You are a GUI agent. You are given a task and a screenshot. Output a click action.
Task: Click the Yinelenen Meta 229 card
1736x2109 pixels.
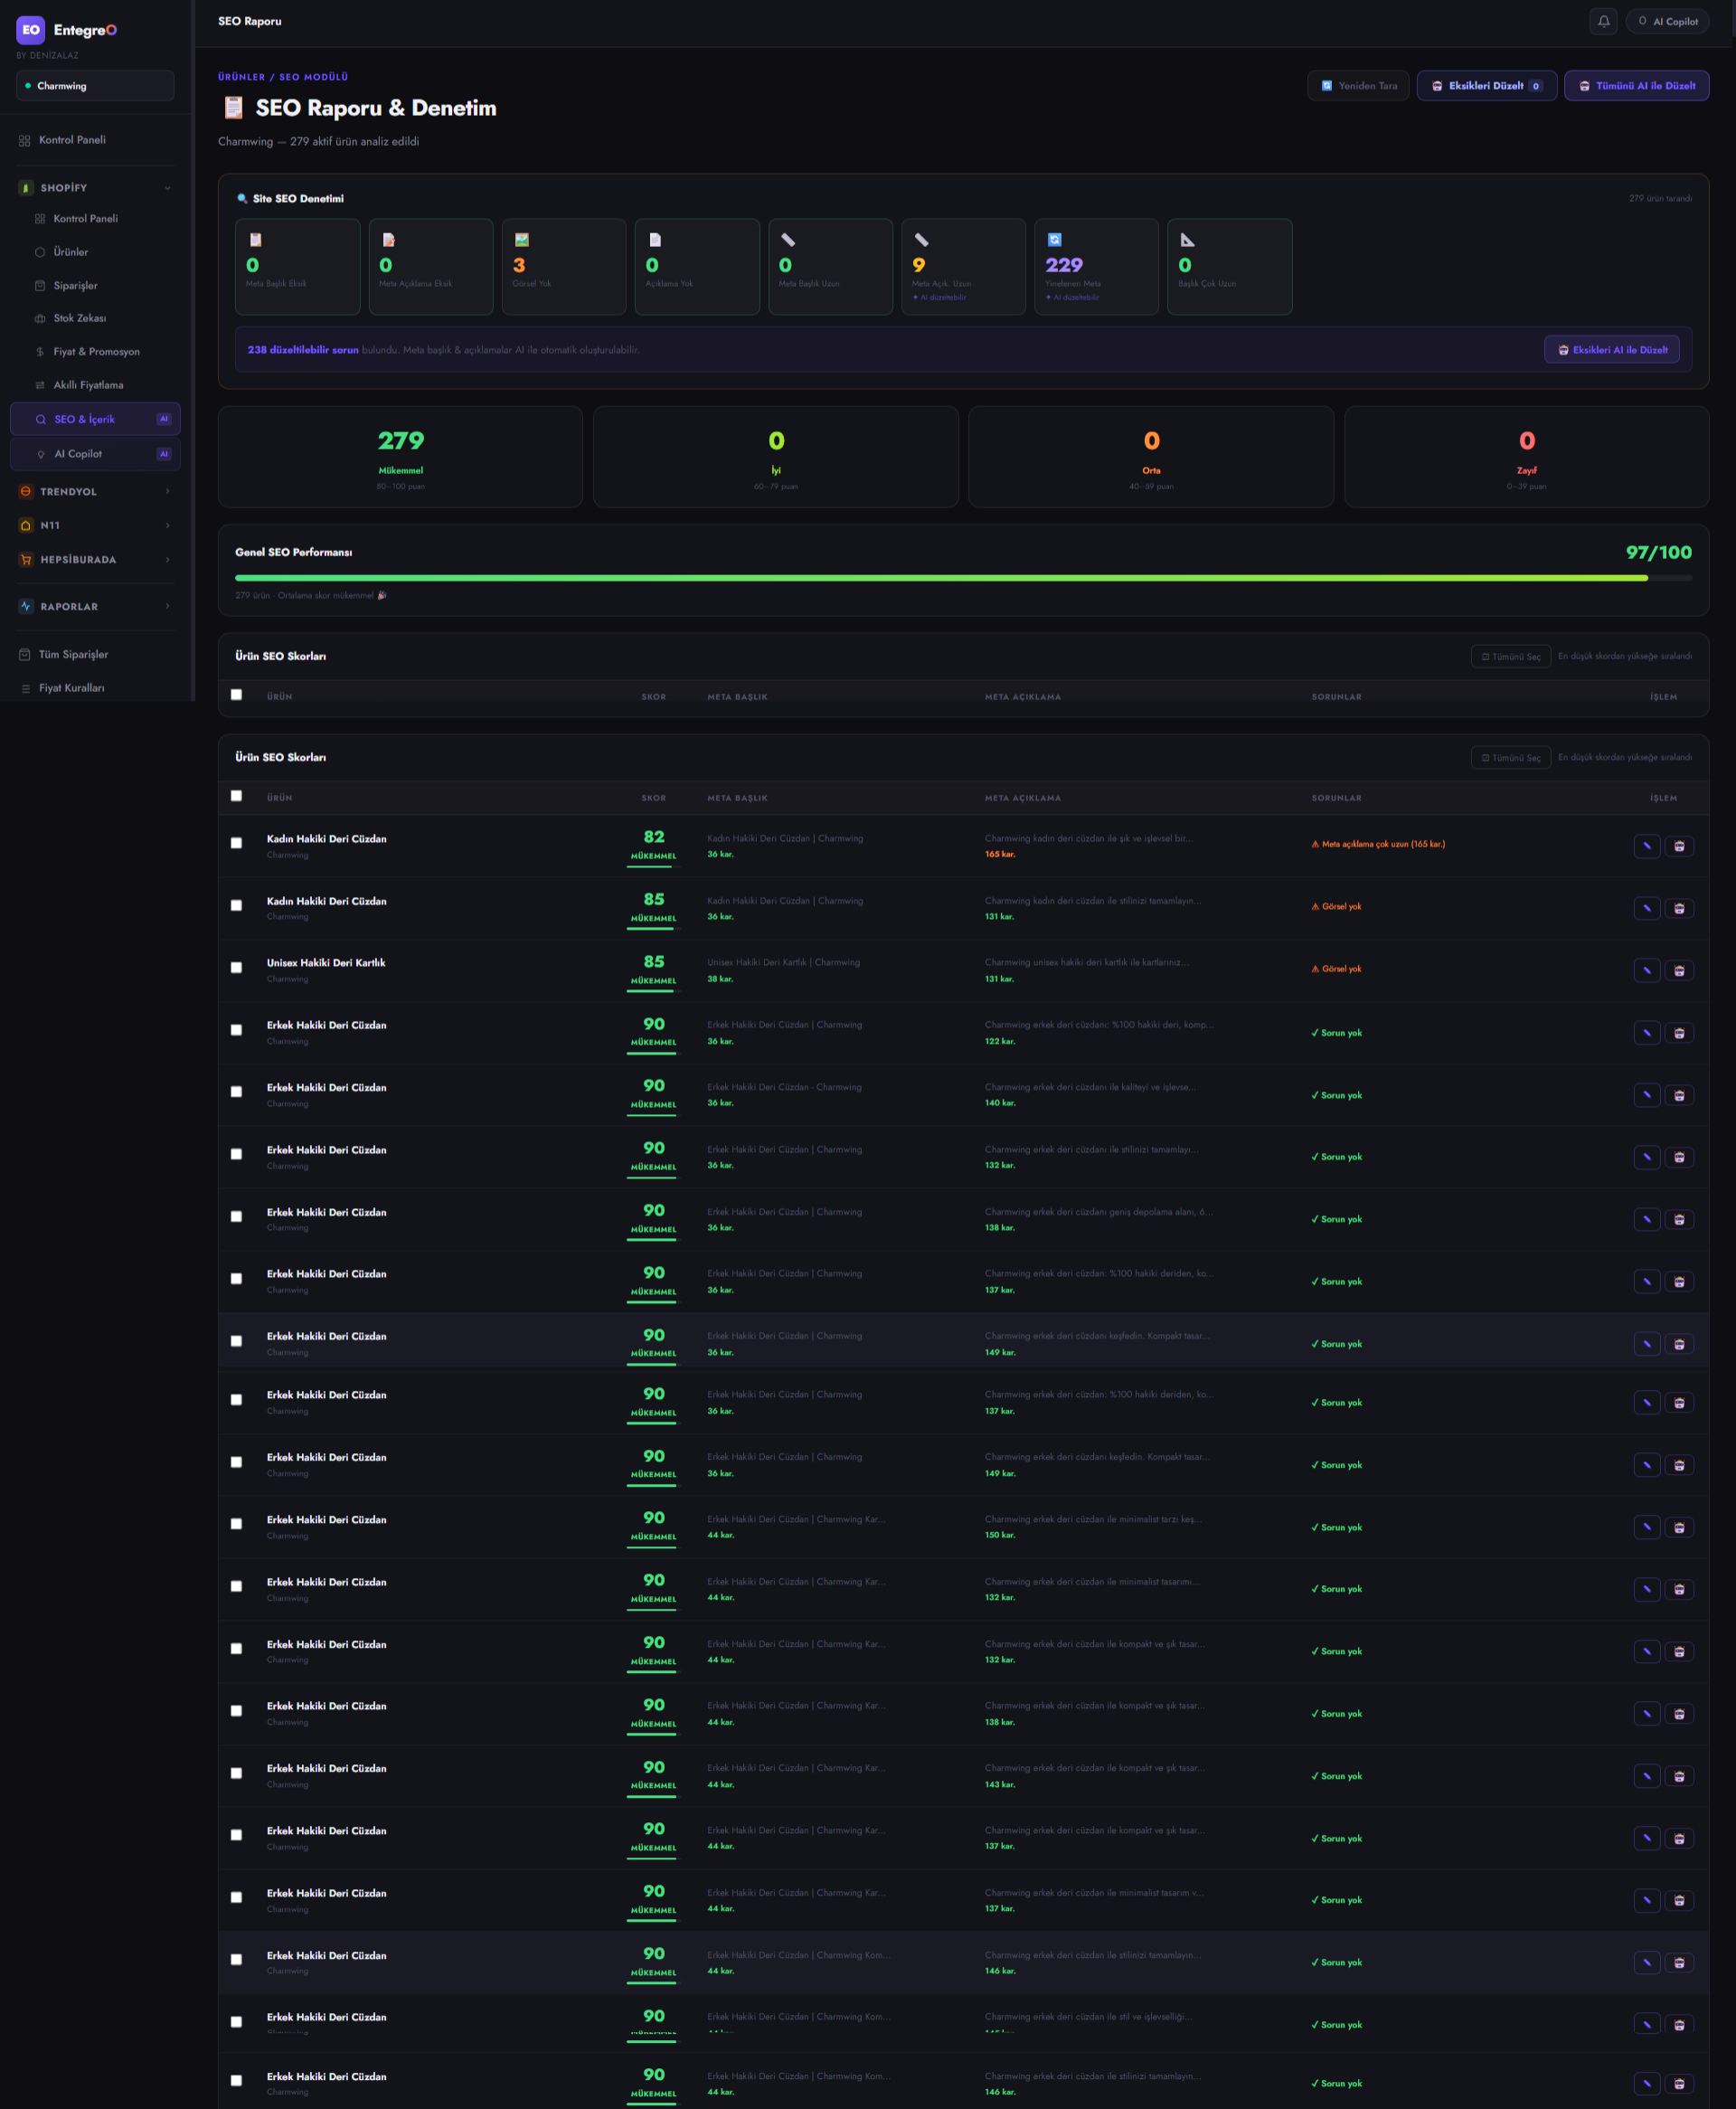pos(1095,267)
